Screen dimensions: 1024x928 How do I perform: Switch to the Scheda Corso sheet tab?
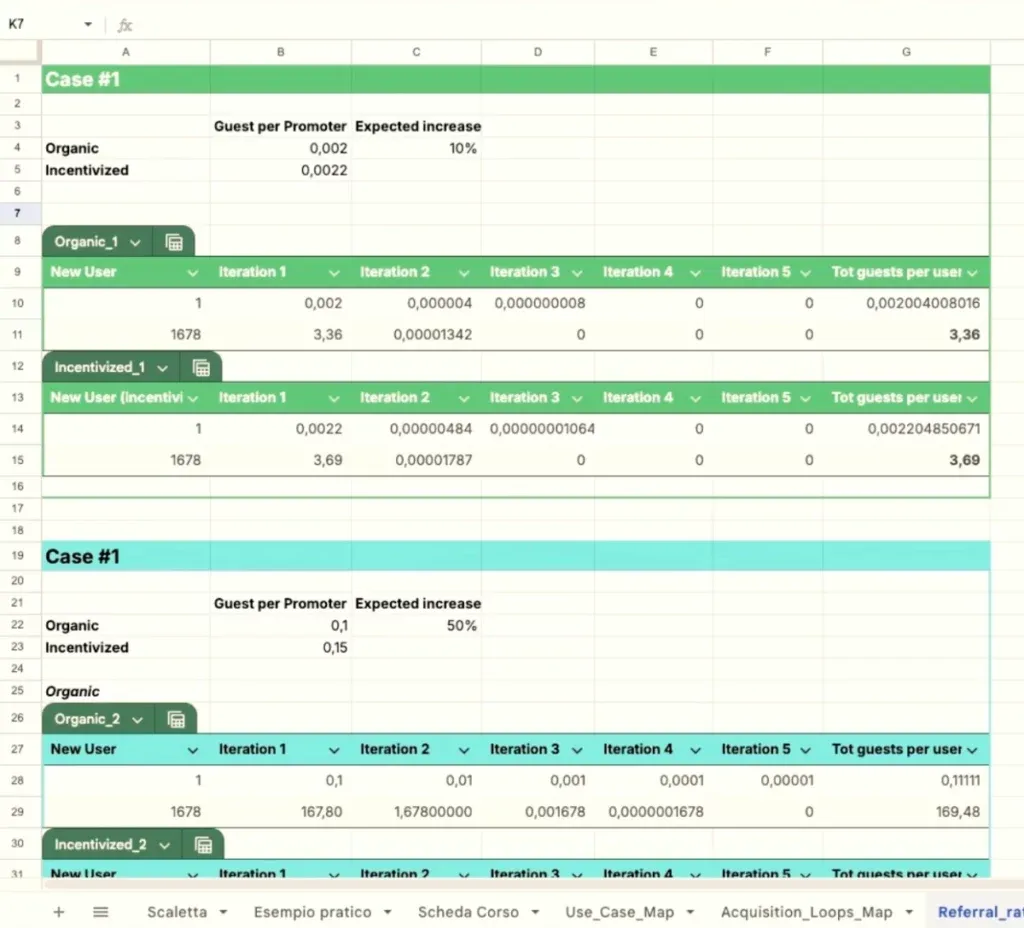pos(468,912)
